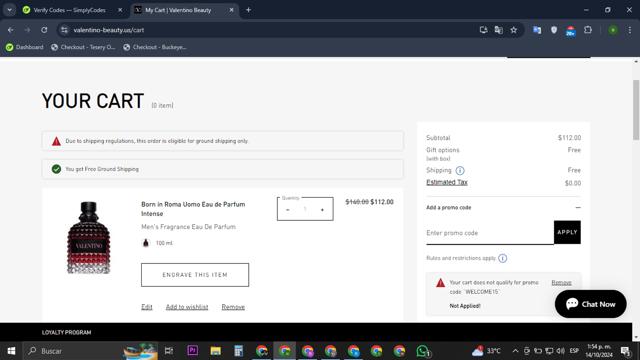Select the My Cart | Valentino Beauty tab
Image resolution: width=640 pixels, height=360 pixels.
point(178,10)
